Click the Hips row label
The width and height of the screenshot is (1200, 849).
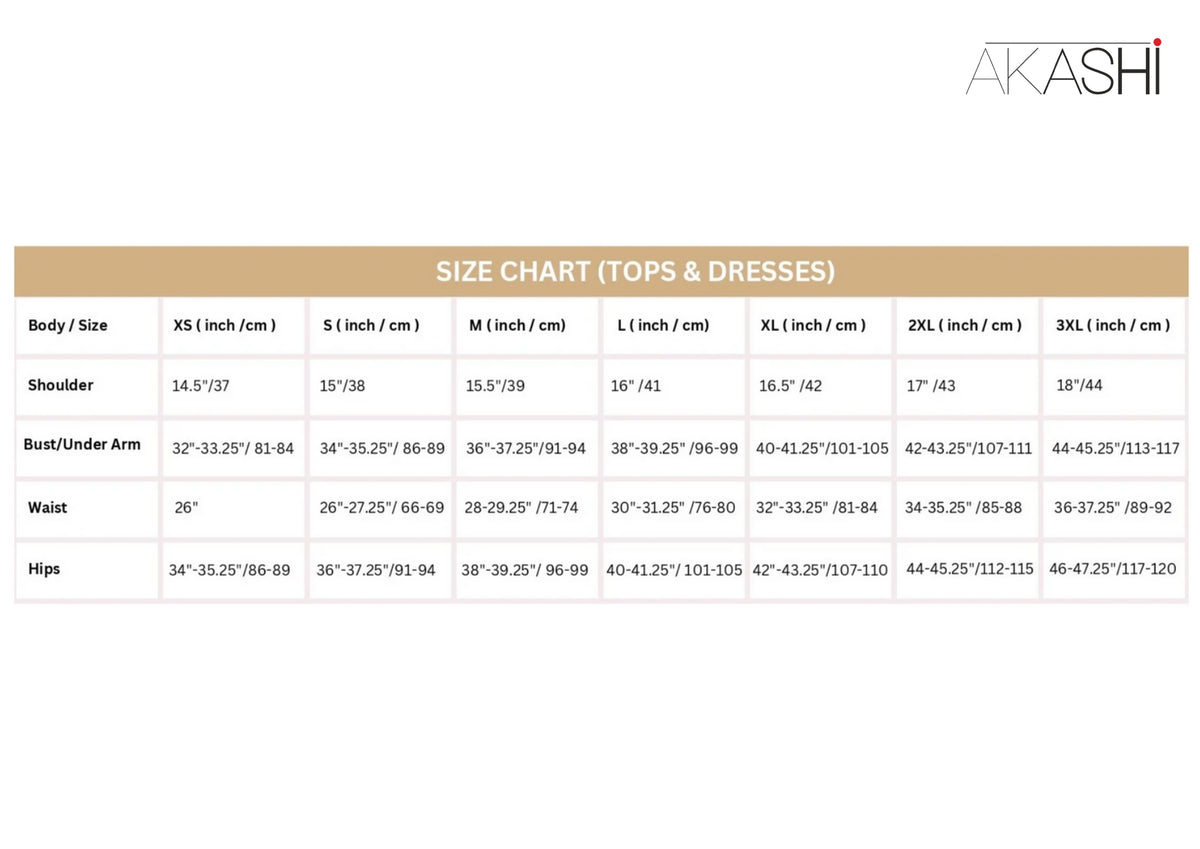click(x=44, y=569)
